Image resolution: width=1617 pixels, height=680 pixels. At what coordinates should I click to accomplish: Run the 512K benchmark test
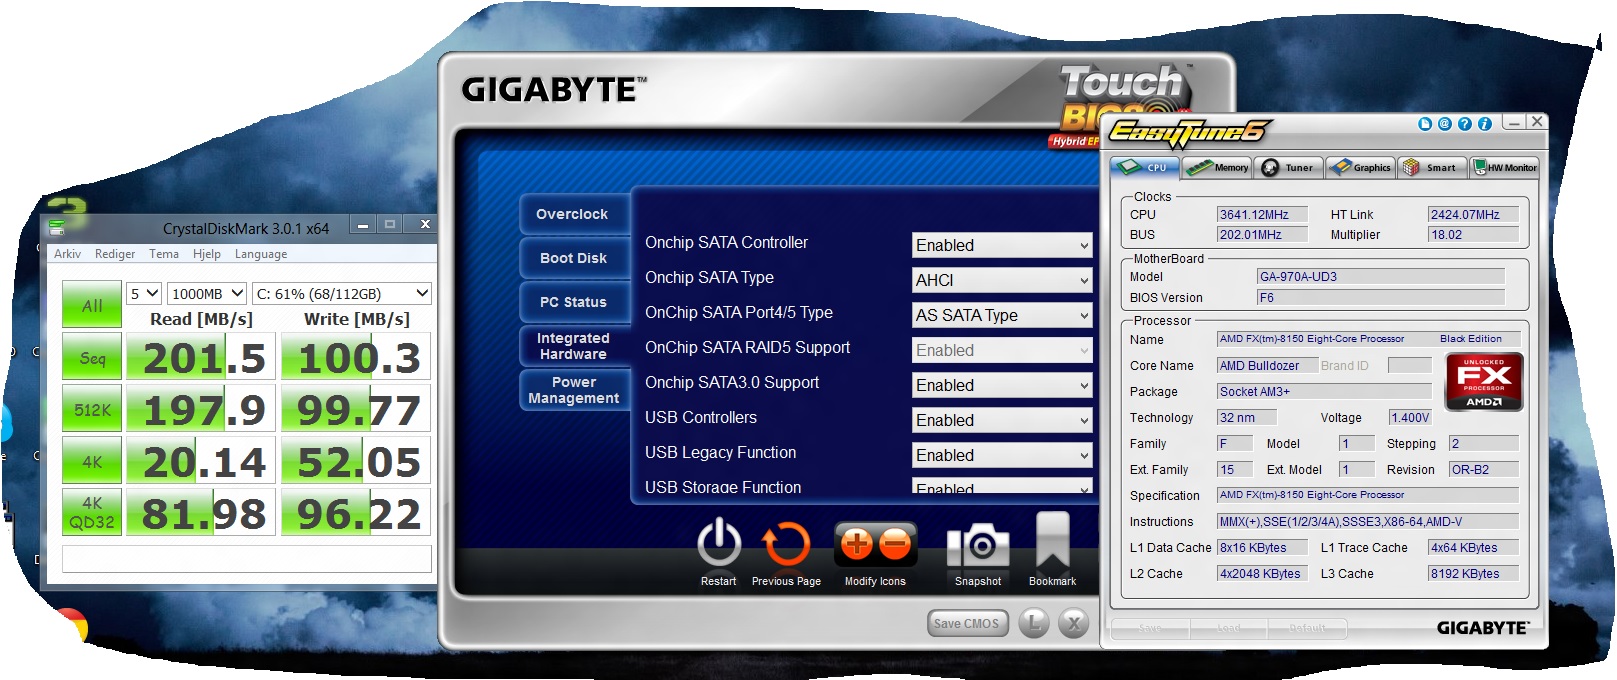pyautogui.click(x=92, y=410)
